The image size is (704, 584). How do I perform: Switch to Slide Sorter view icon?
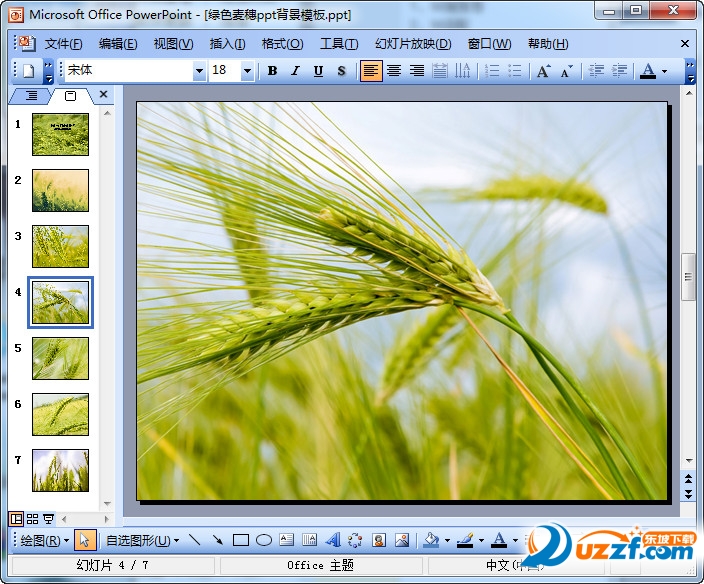pos(32,519)
